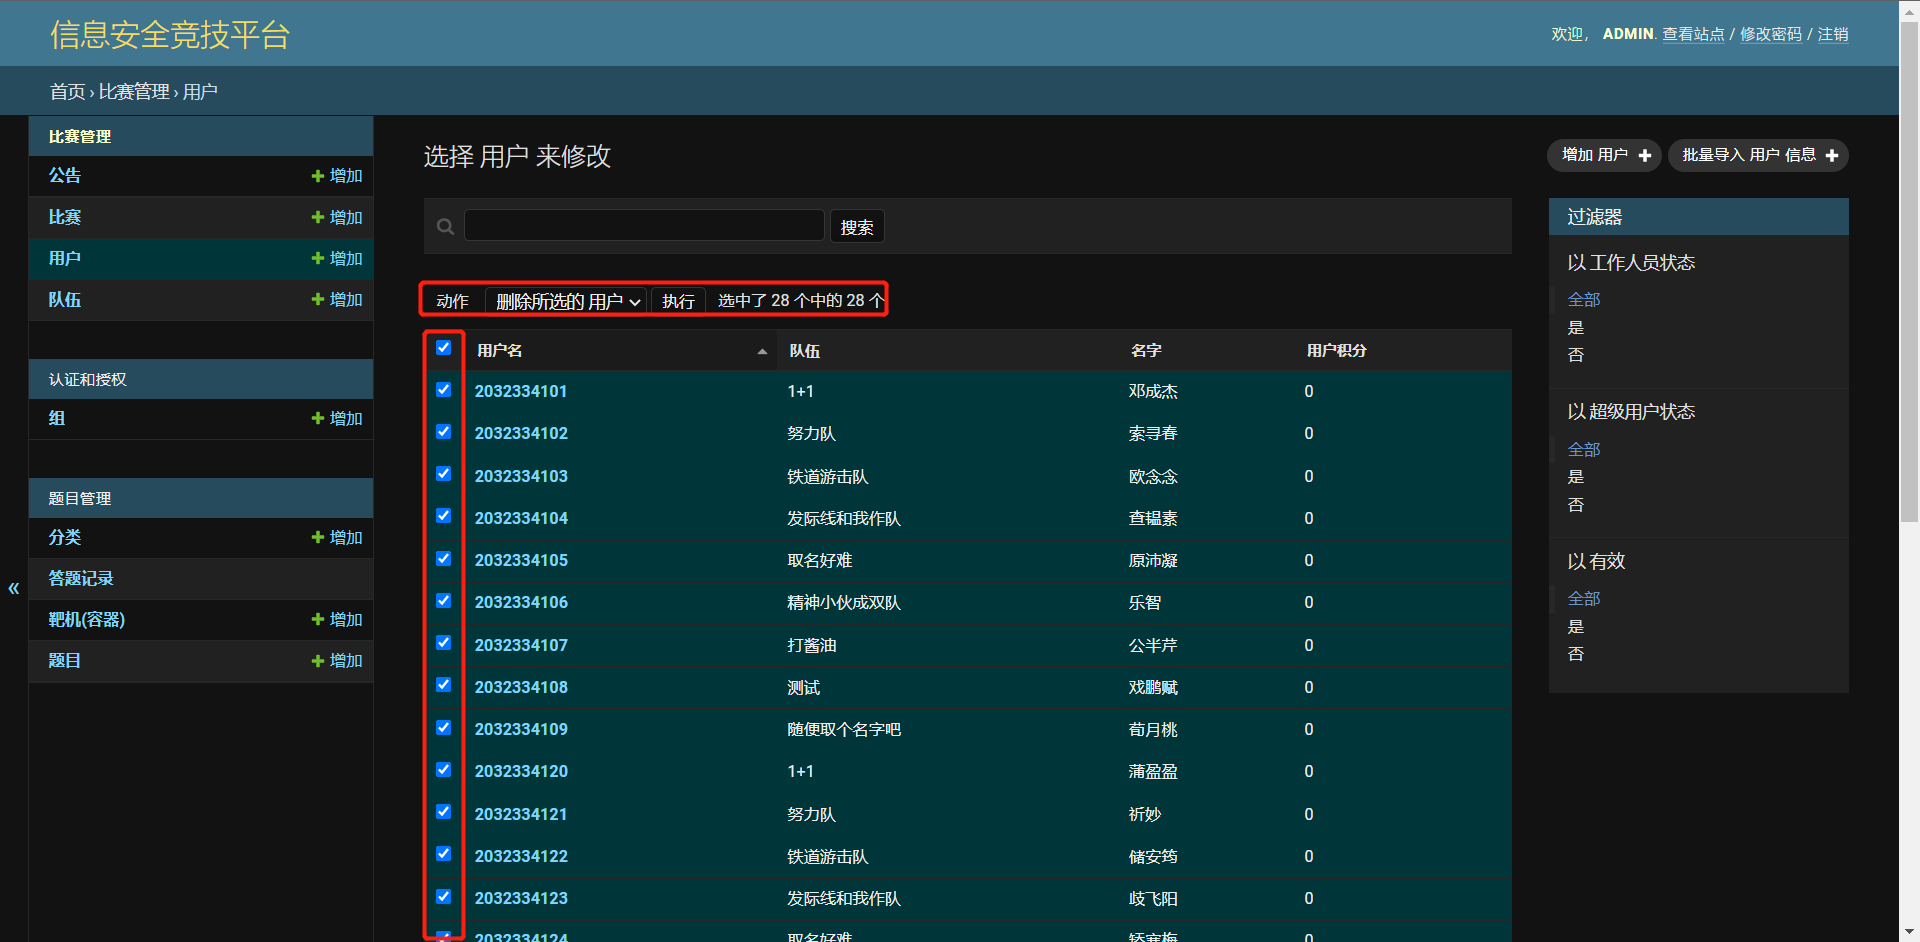The image size is (1920, 942).
Task: Click 题目管理 sidebar section header
Action: point(80,498)
